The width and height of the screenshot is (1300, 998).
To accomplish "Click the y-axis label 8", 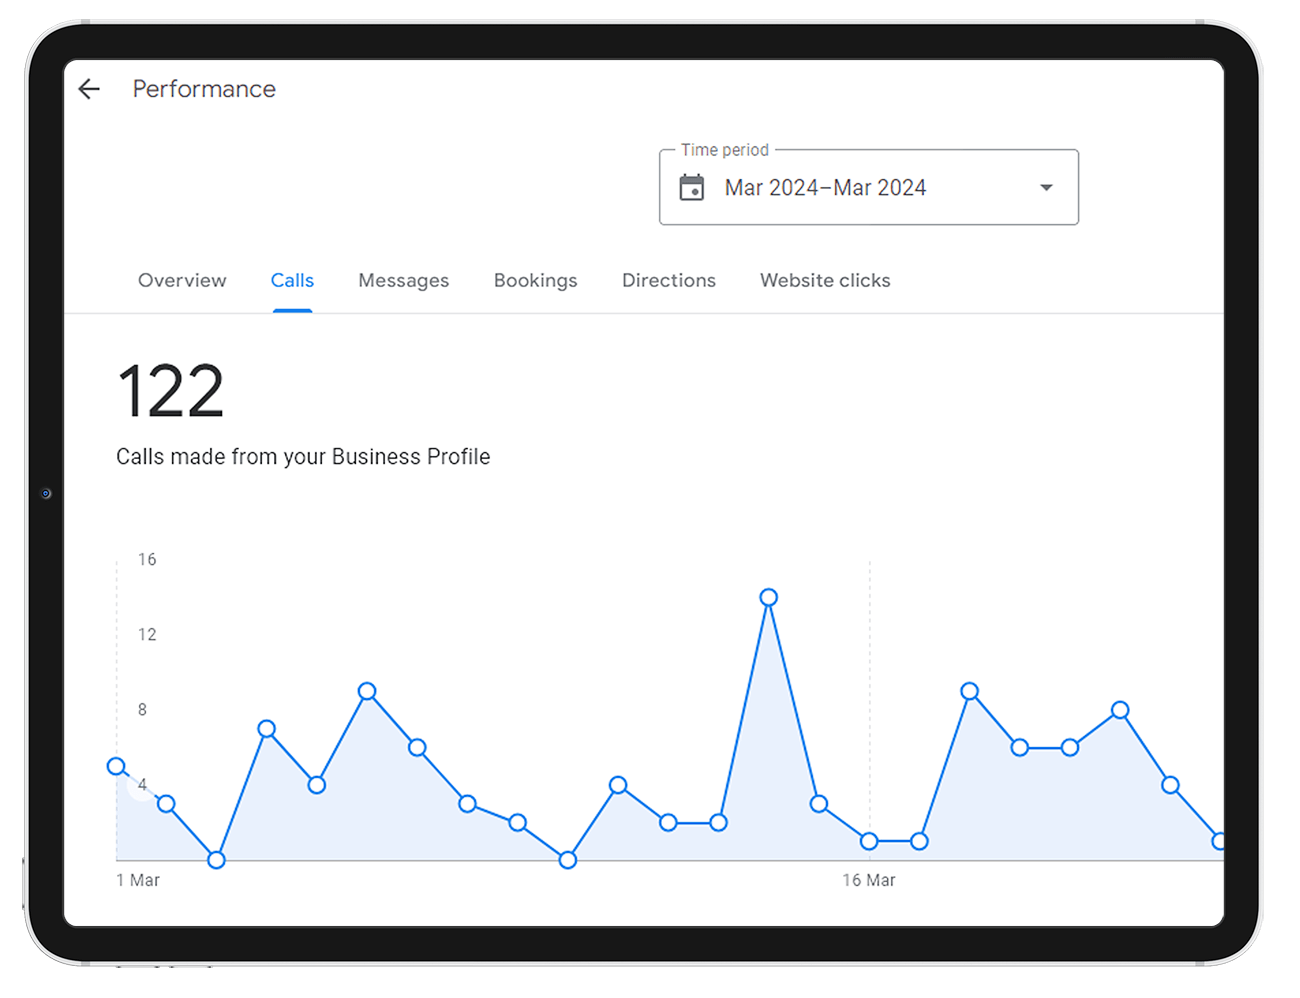I will tap(142, 709).
